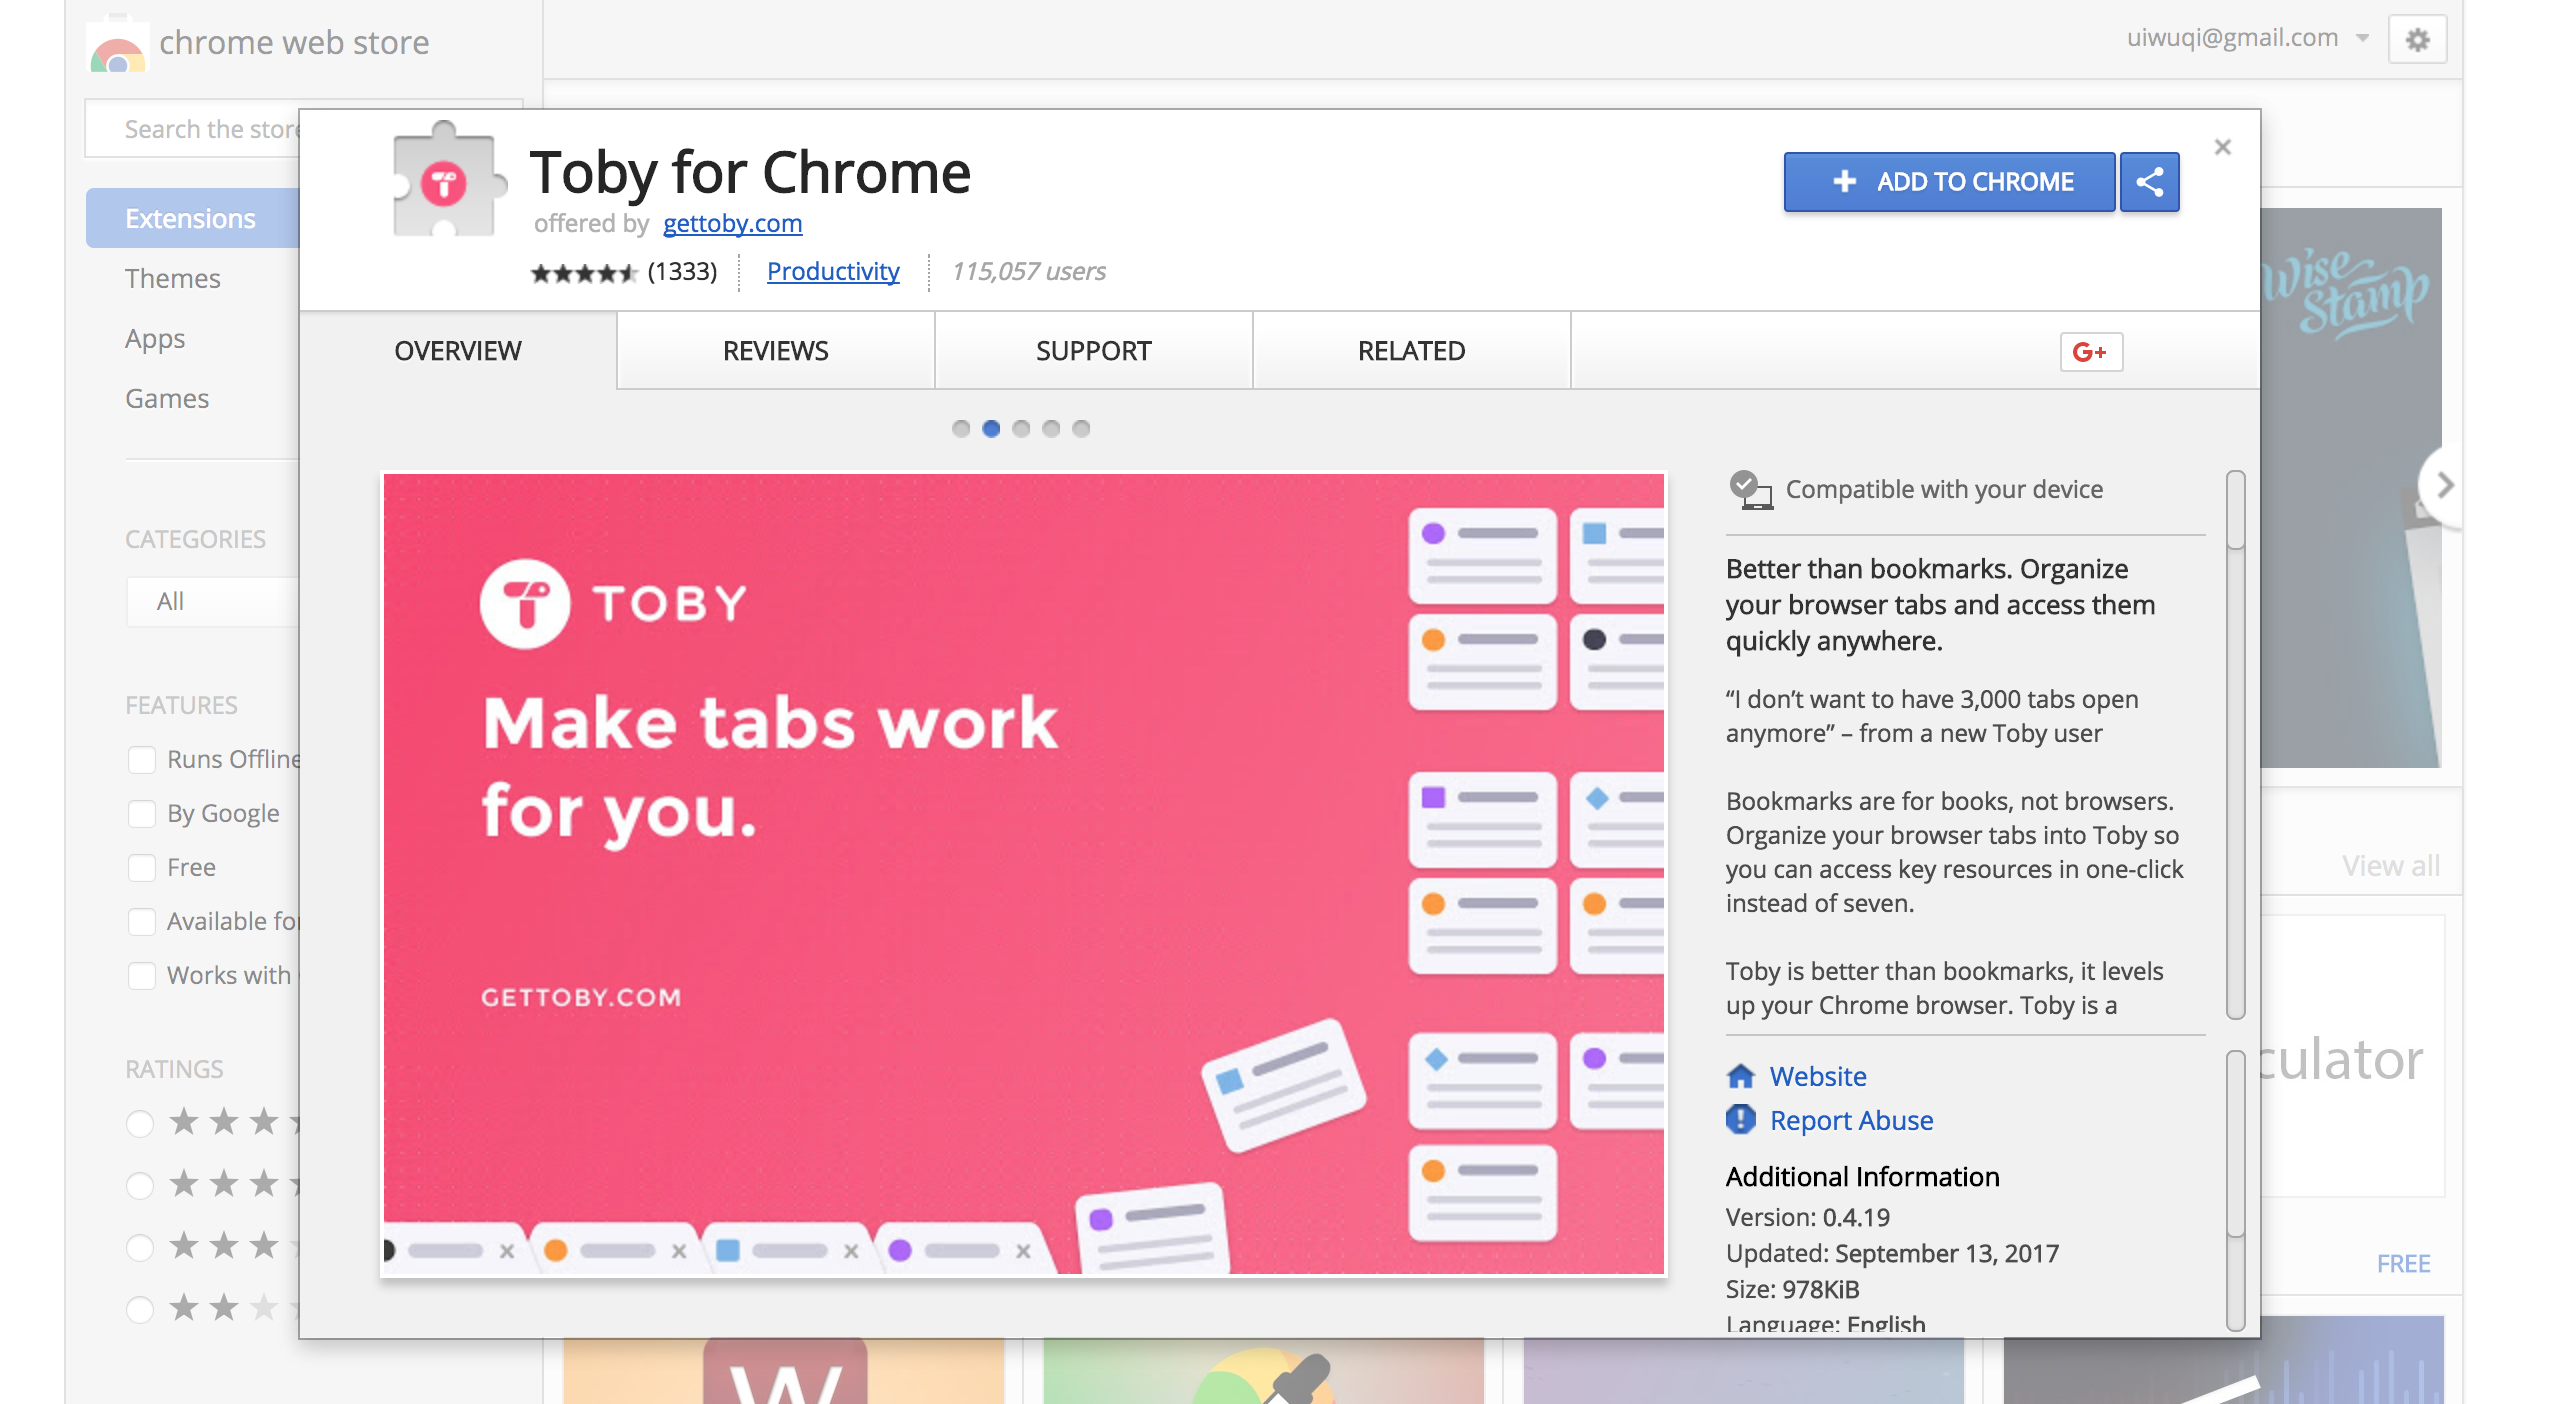Click the next arrow on the background carousel
Screen dimensions: 2558x1404
point(2444,485)
